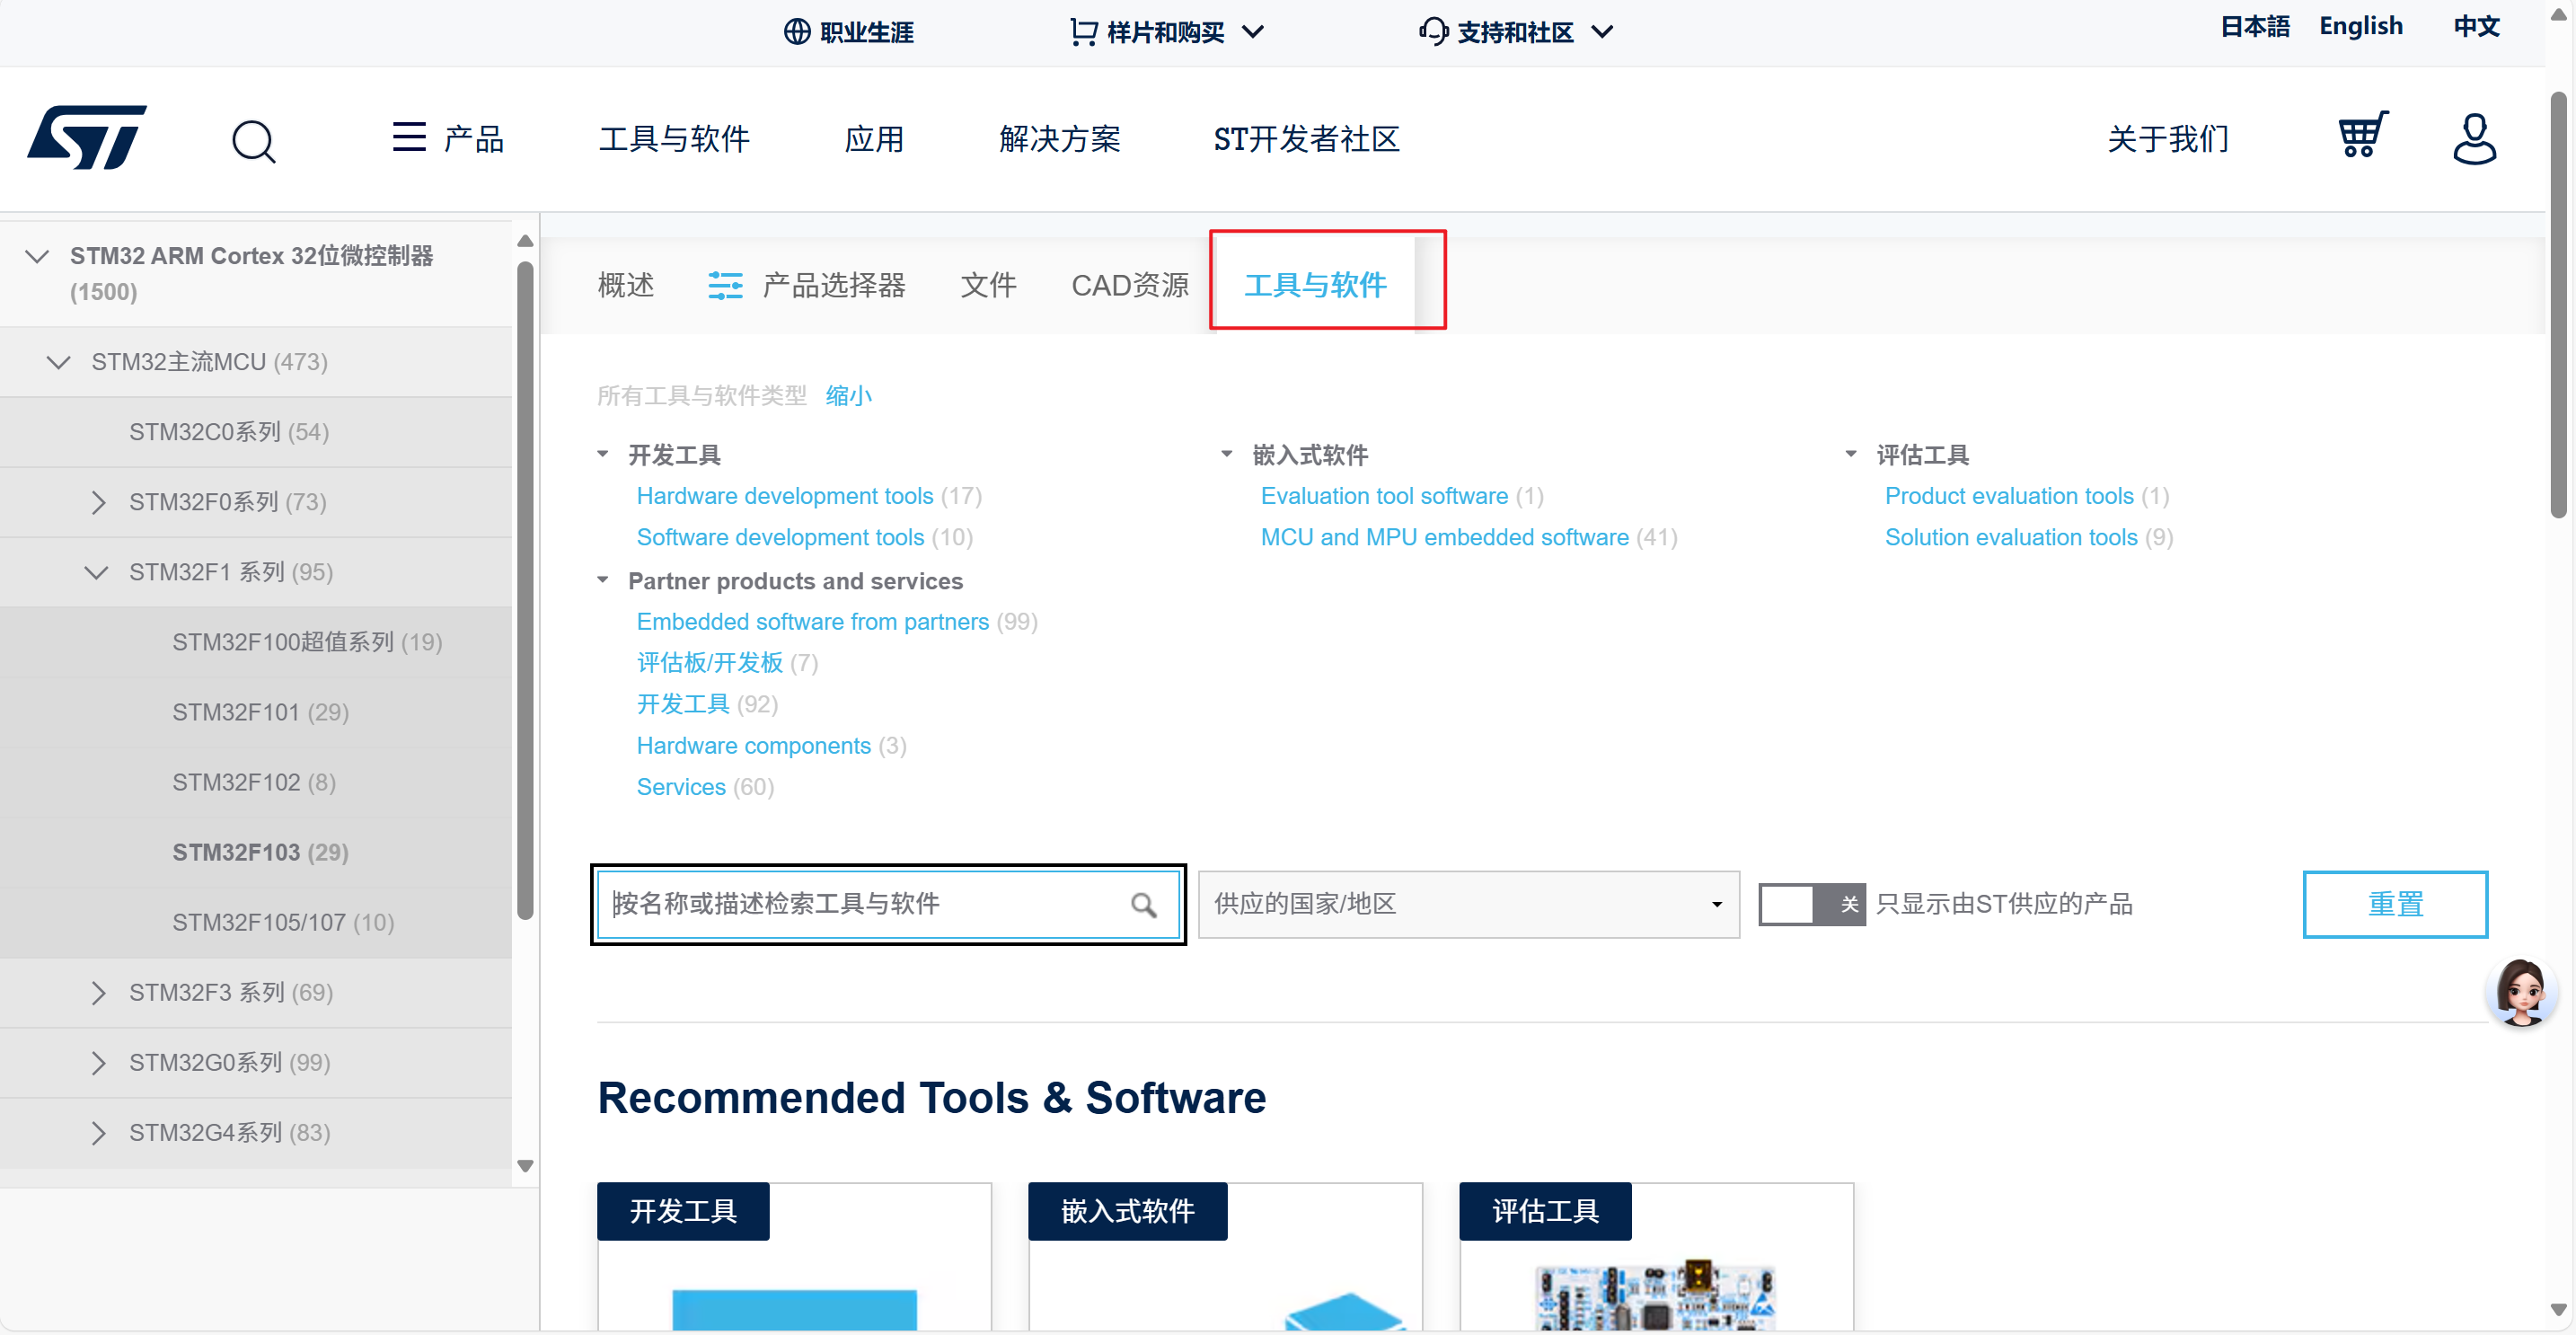Open 工具与软件 in main navigation
The image size is (2576, 1335).
pos(674,138)
